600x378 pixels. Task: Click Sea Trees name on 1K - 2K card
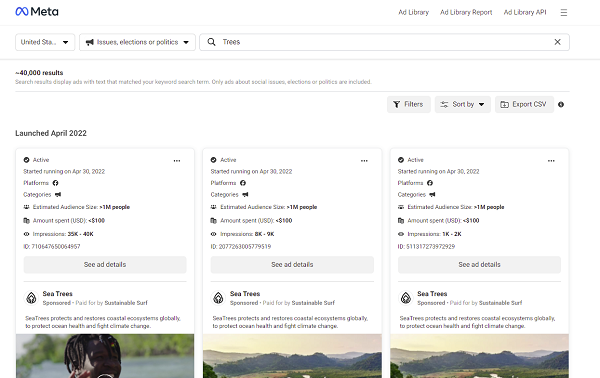pos(432,294)
